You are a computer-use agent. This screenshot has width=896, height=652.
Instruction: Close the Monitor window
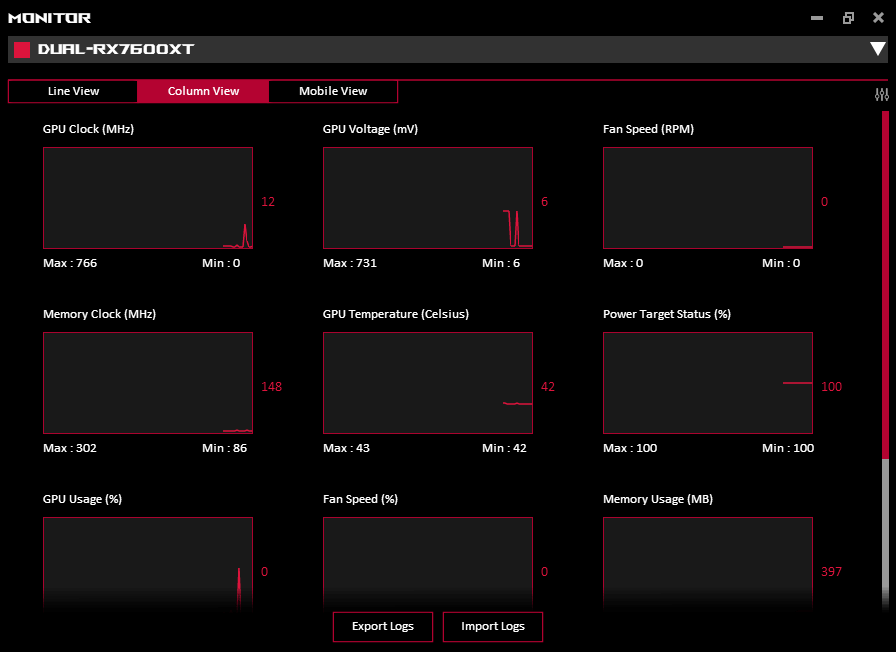point(878,18)
